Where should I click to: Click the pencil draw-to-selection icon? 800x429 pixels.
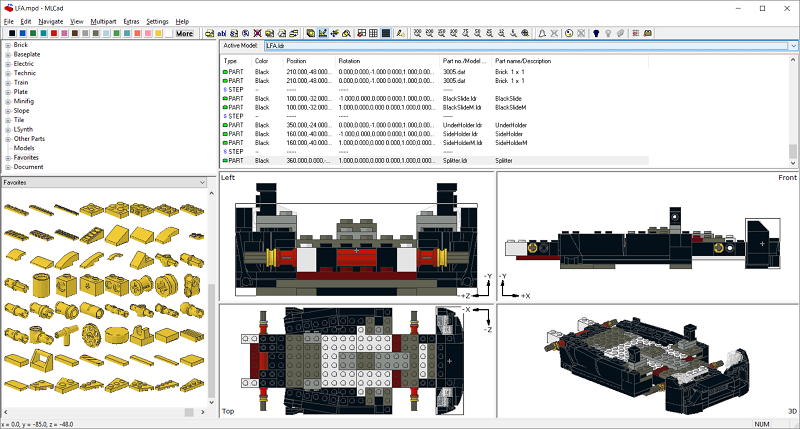point(401,33)
